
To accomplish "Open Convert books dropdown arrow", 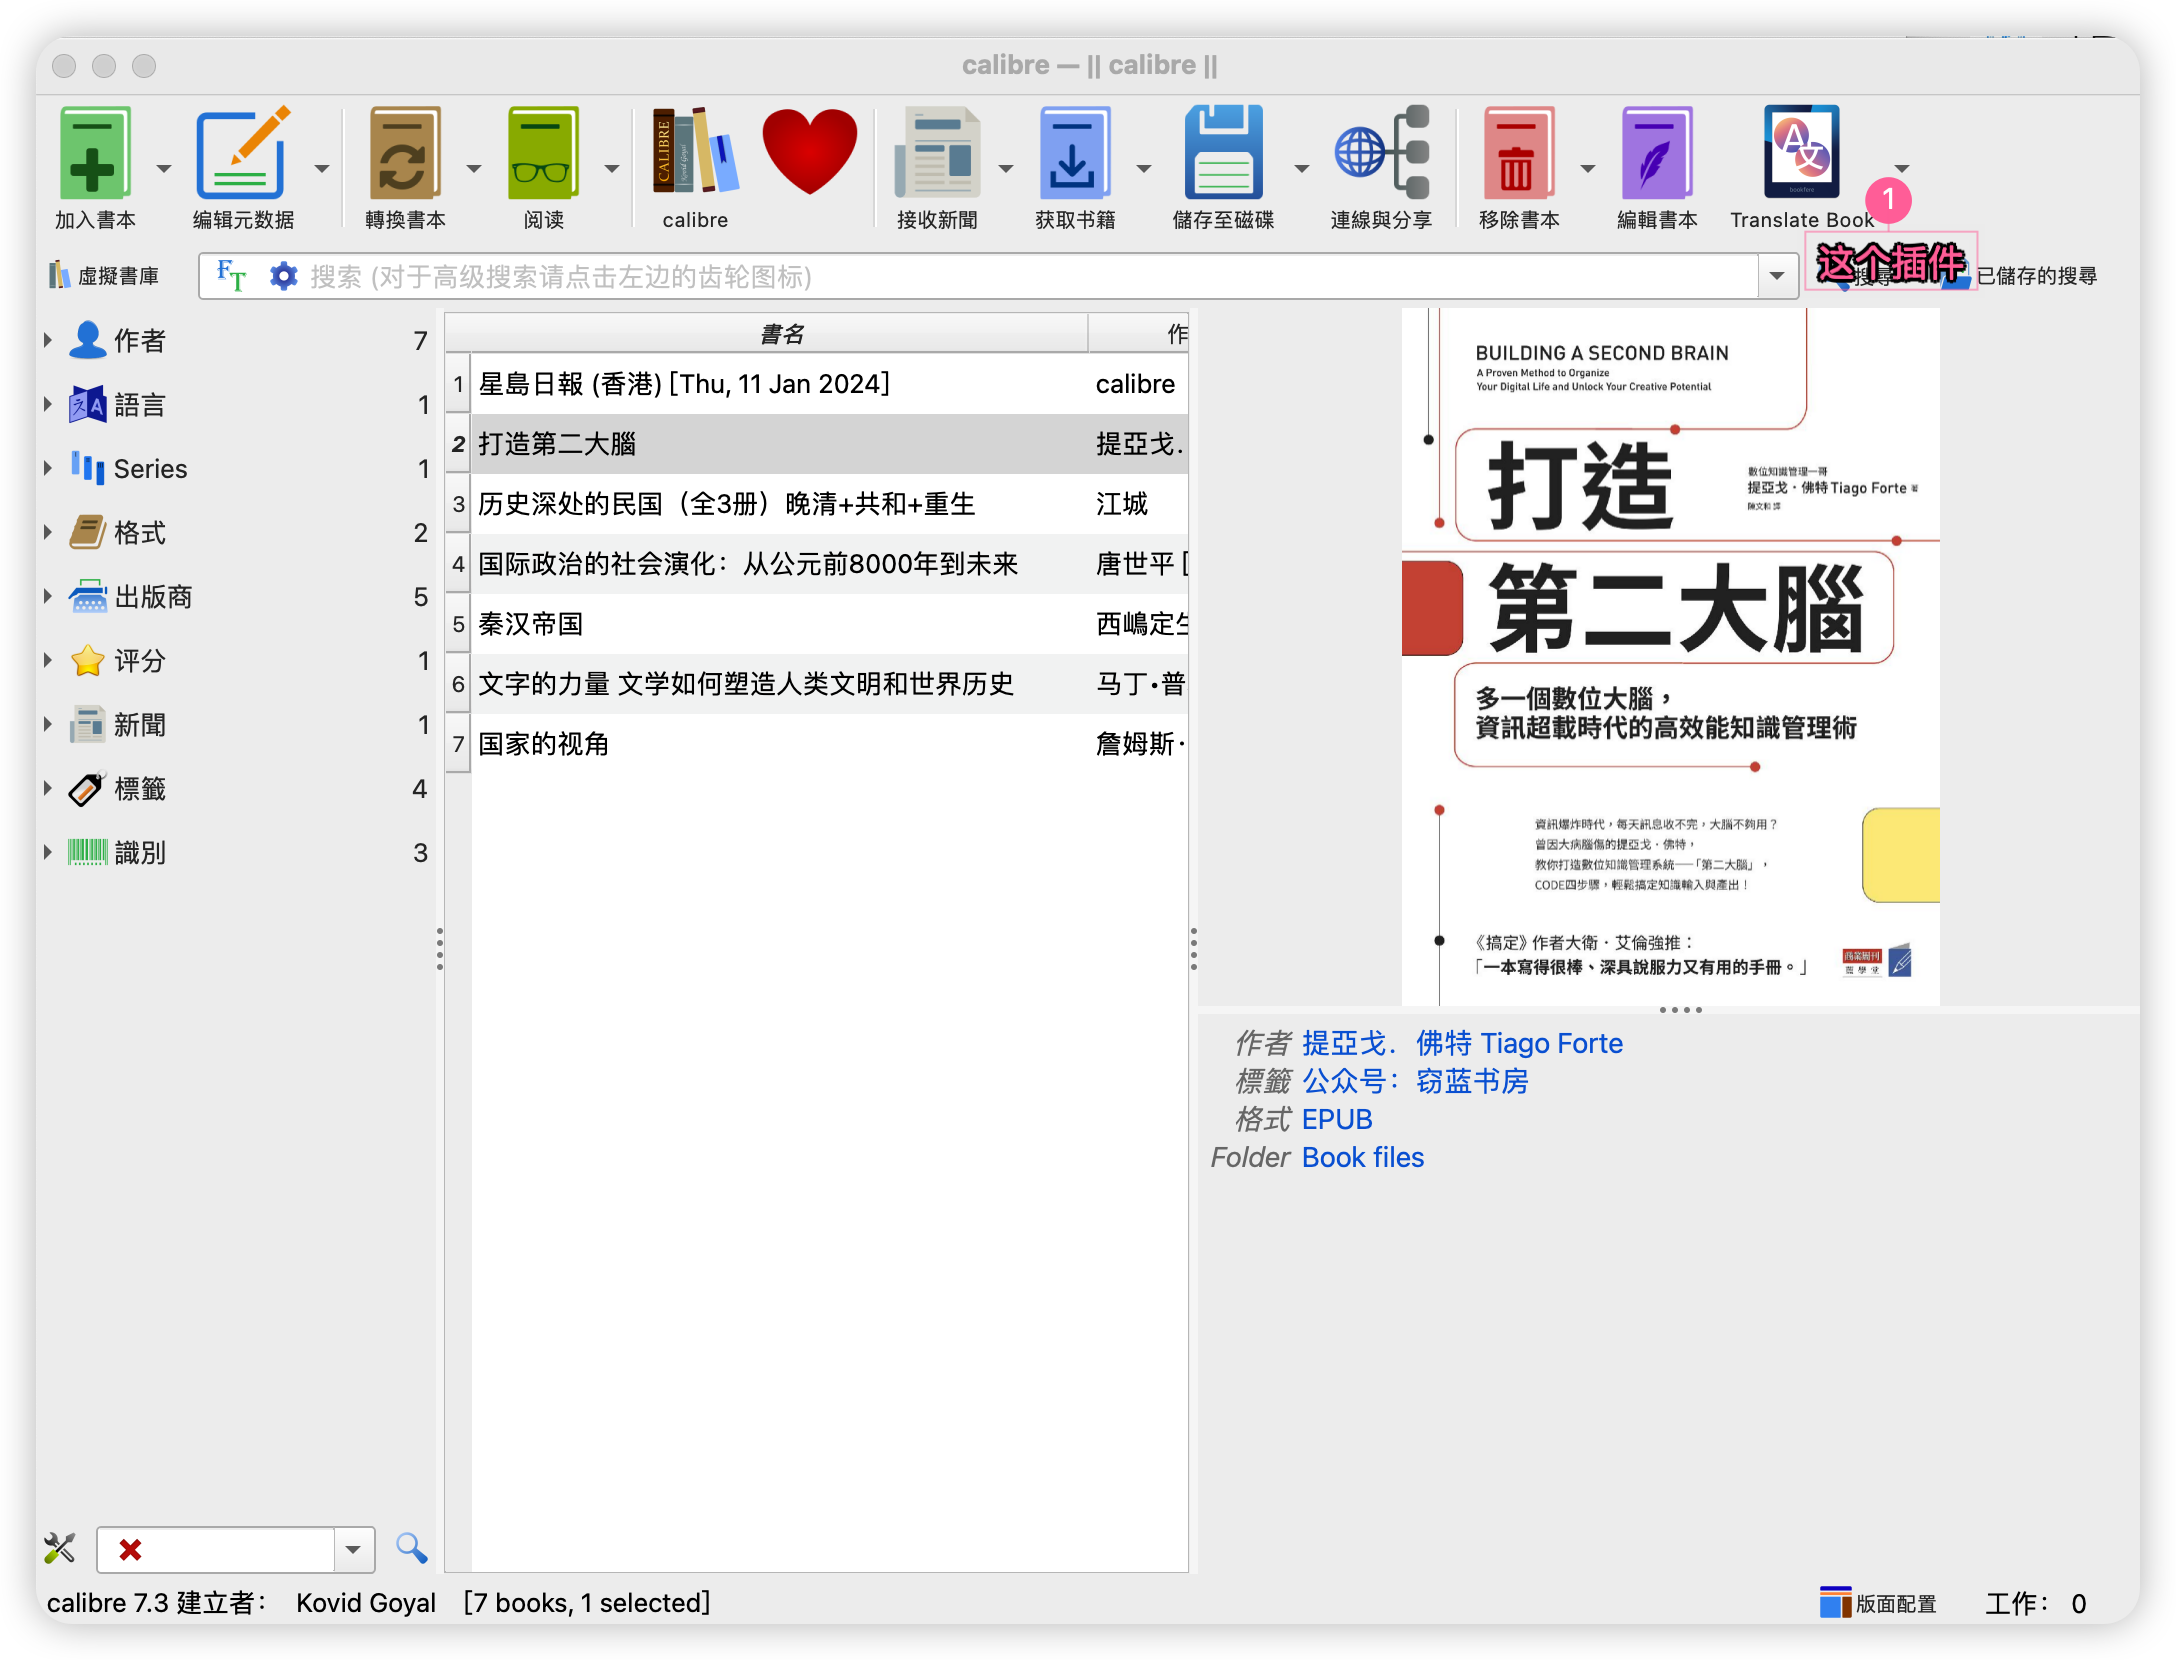I will click(x=474, y=168).
